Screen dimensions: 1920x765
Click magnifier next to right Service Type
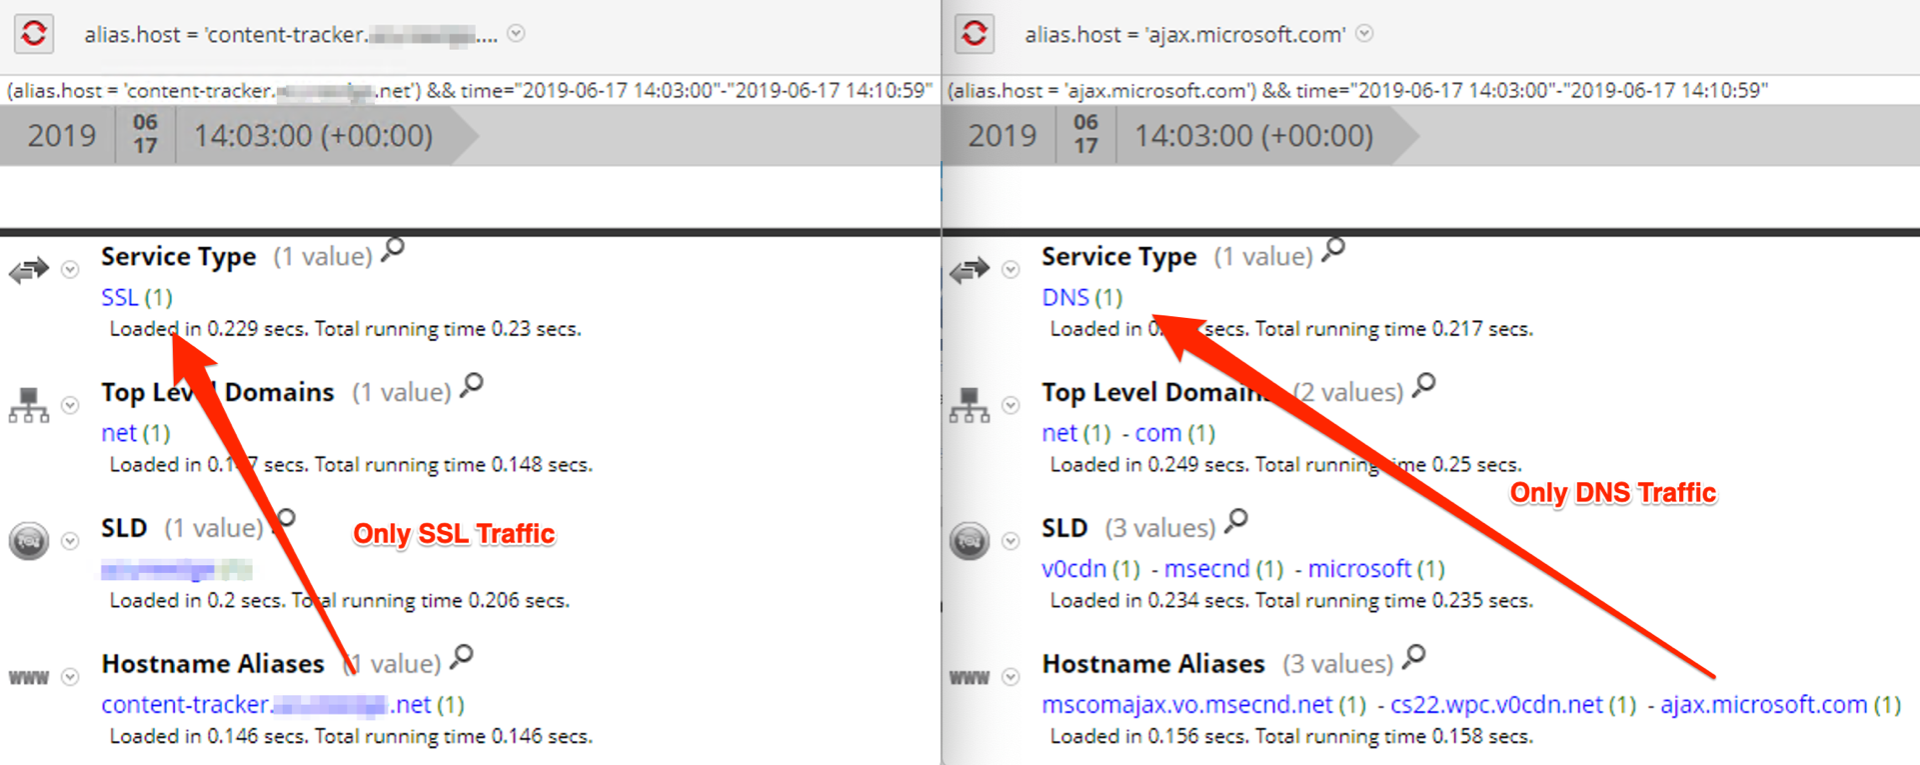coord(1334,248)
